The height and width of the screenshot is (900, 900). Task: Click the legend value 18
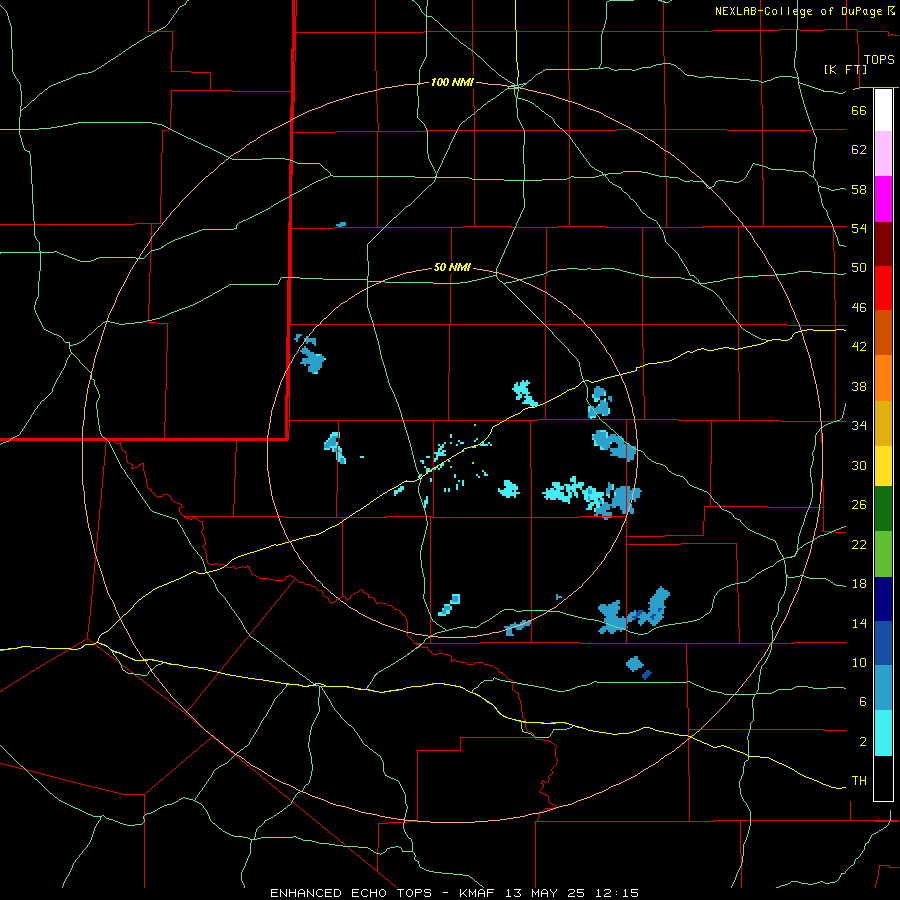click(x=859, y=584)
